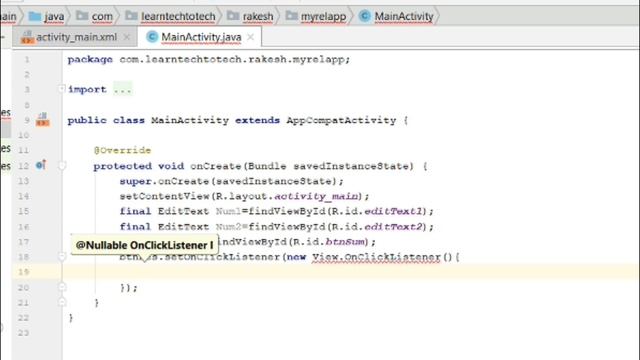
Task: Click the savedInstanceState parameter in onCreate
Action: [351, 166]
